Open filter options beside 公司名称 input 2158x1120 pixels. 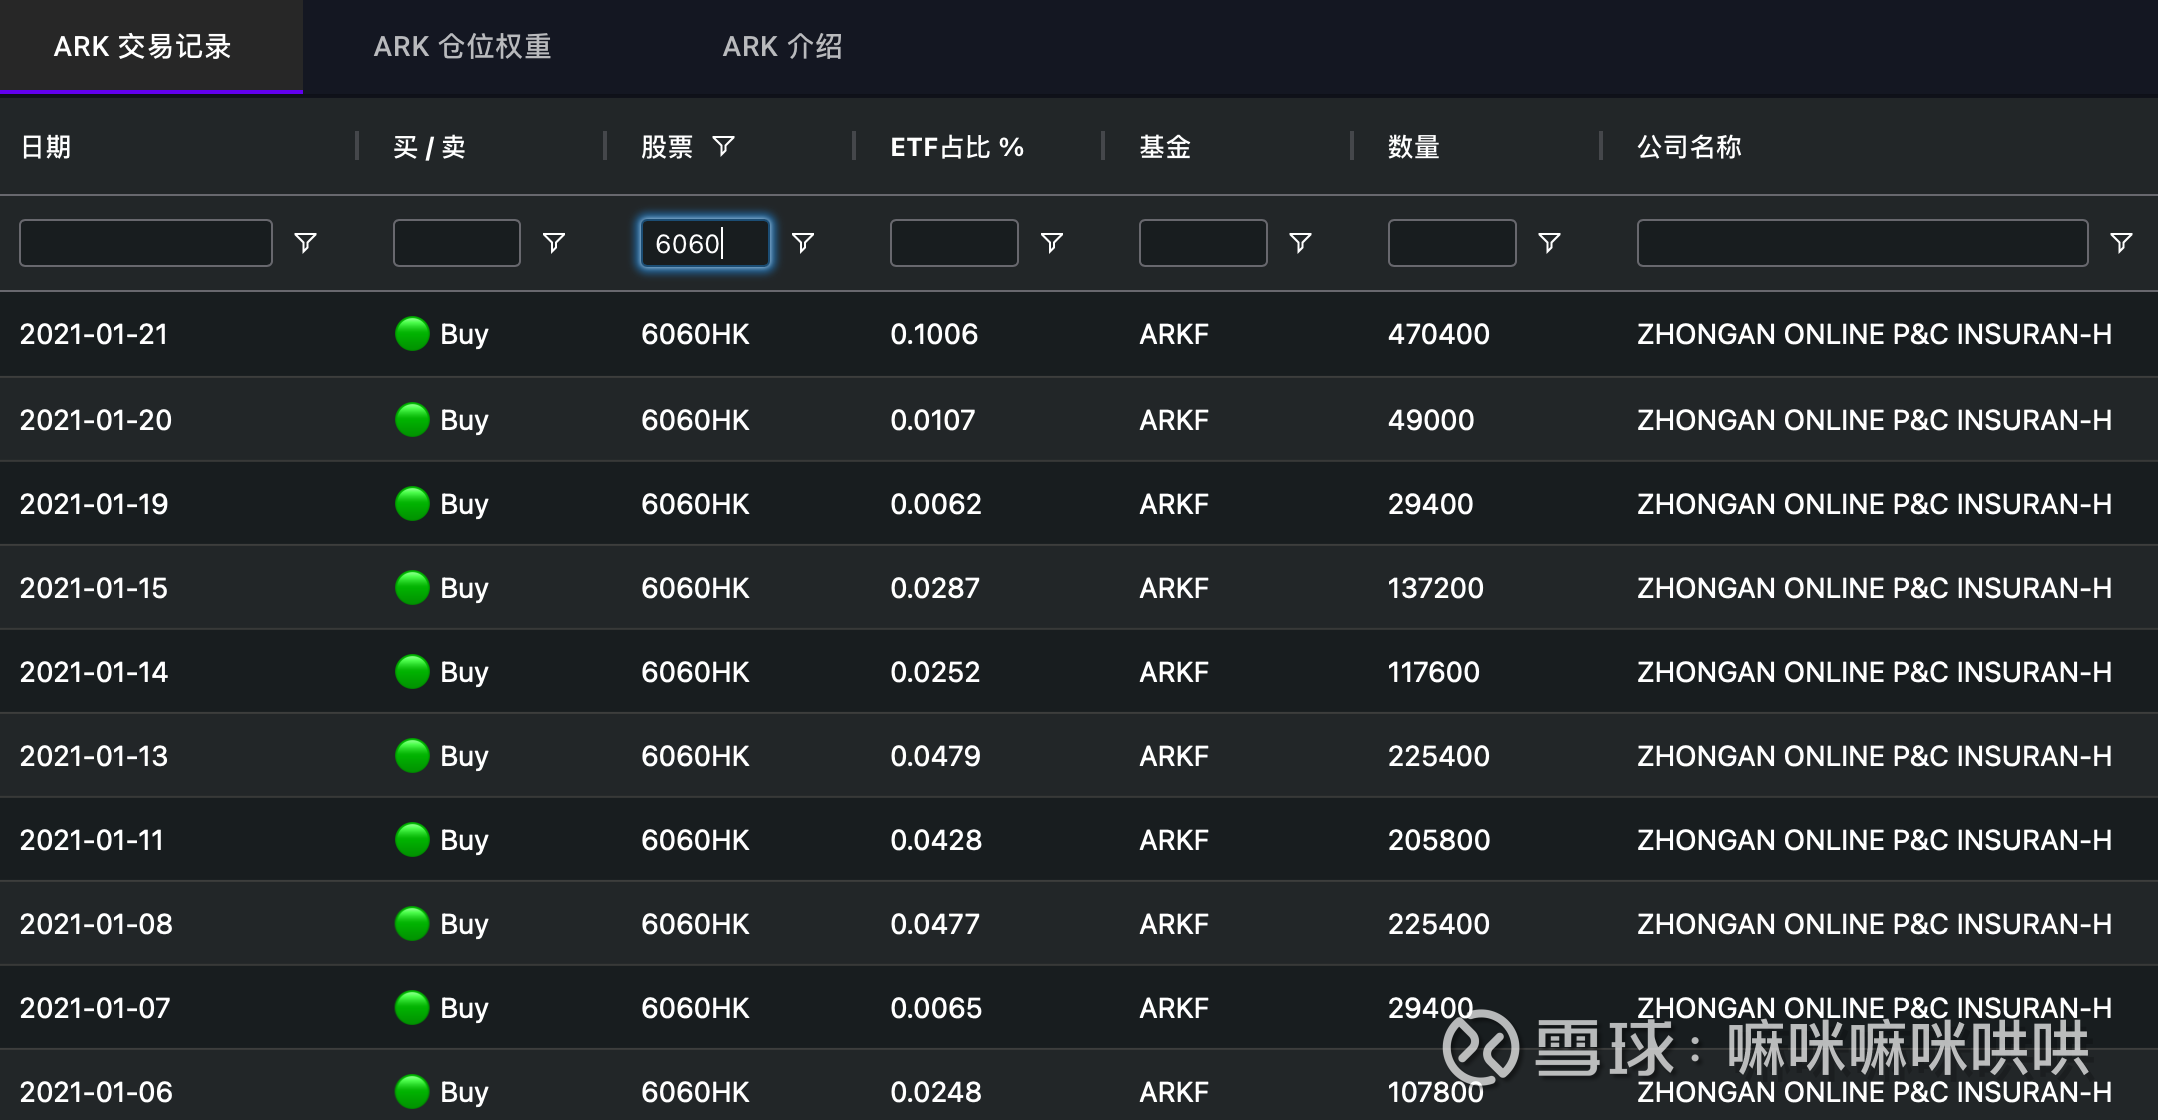click(2121, 243)
